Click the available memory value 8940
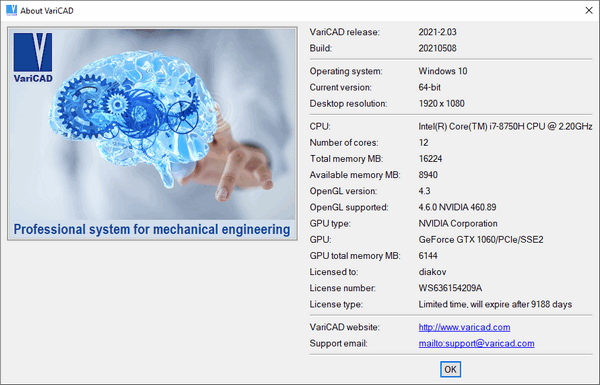 point(428,175)
